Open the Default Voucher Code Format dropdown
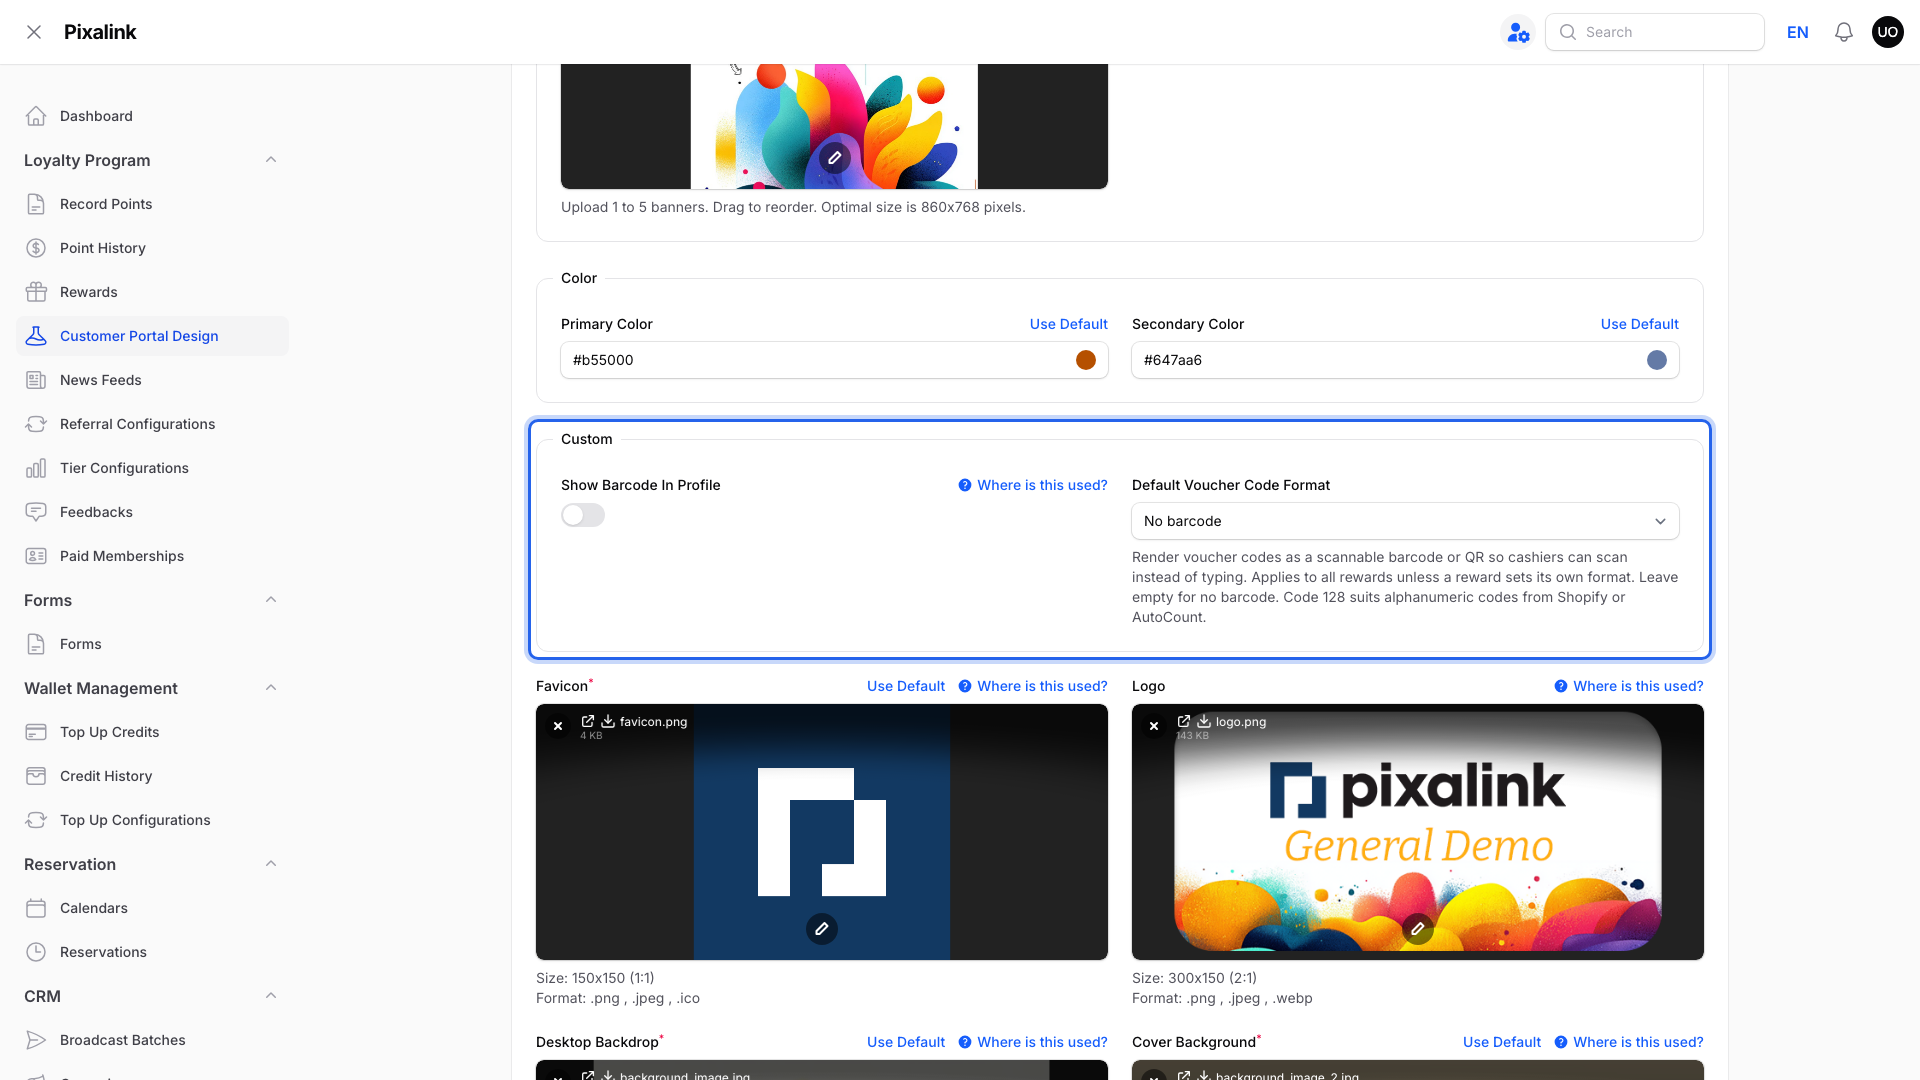This screenshot has width=1920, height=1080. tap(1405, 521)
